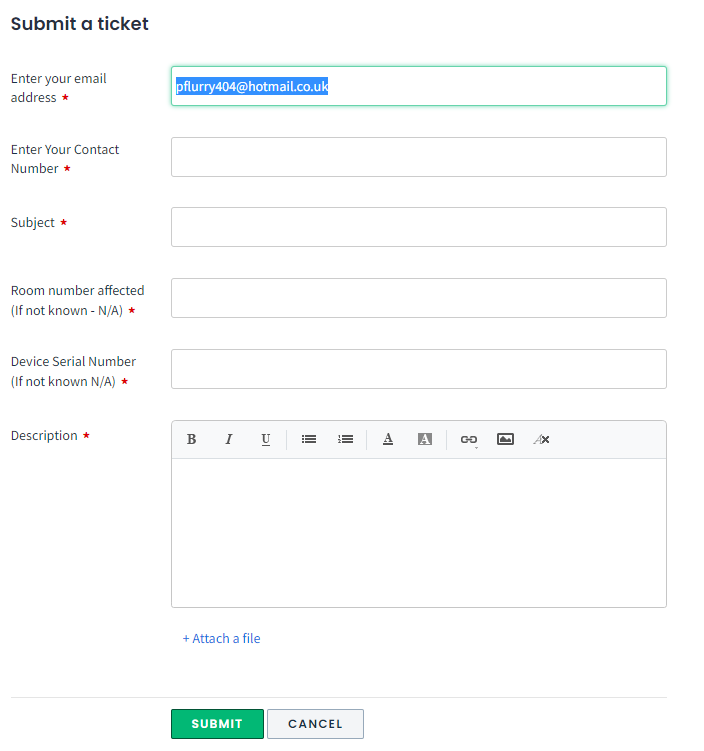Viewport: 704px width, 751px height.
Task: Cancel the ticket form
Action: [x=315, y=724]
